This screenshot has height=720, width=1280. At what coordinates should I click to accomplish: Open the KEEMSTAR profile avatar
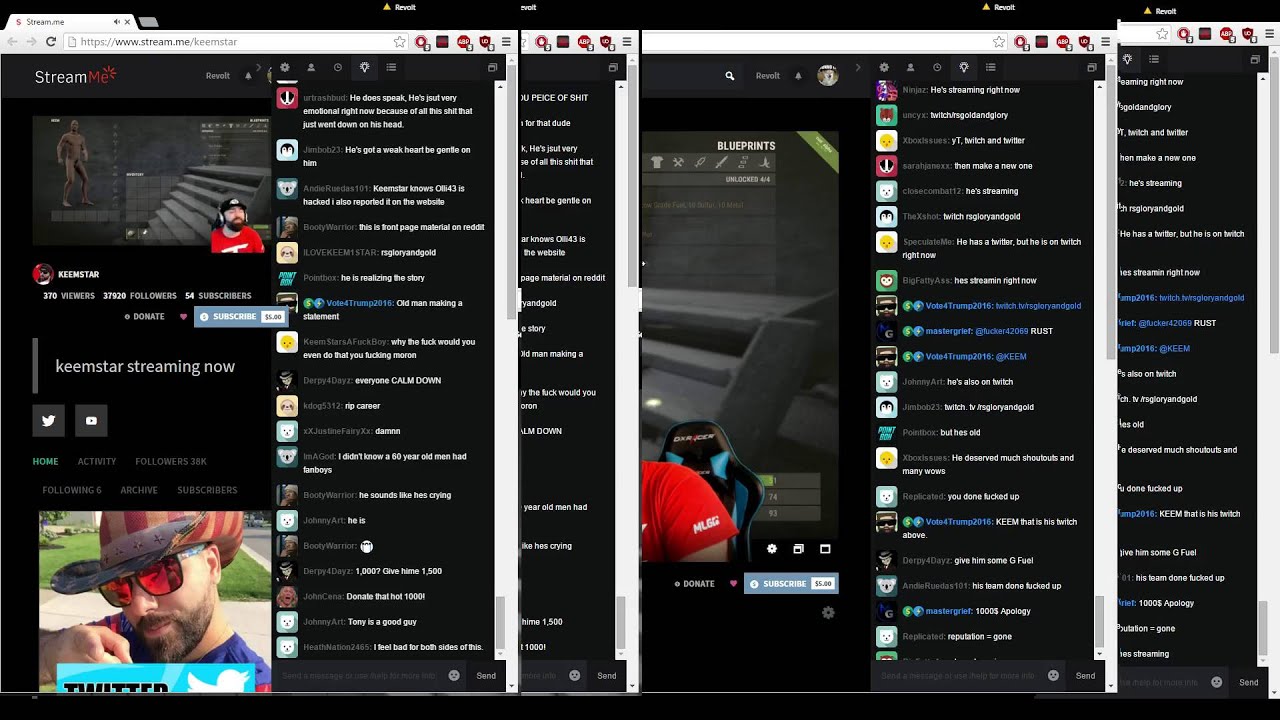click(x=43, y=274)
